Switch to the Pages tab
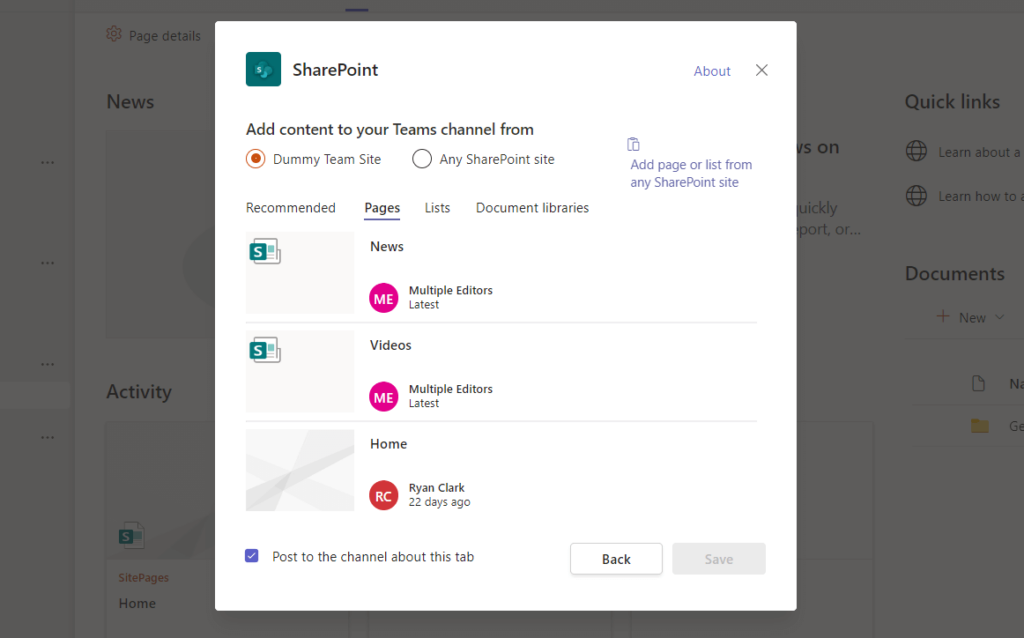This screenshot has height=638, width=1024. point(382,208)
